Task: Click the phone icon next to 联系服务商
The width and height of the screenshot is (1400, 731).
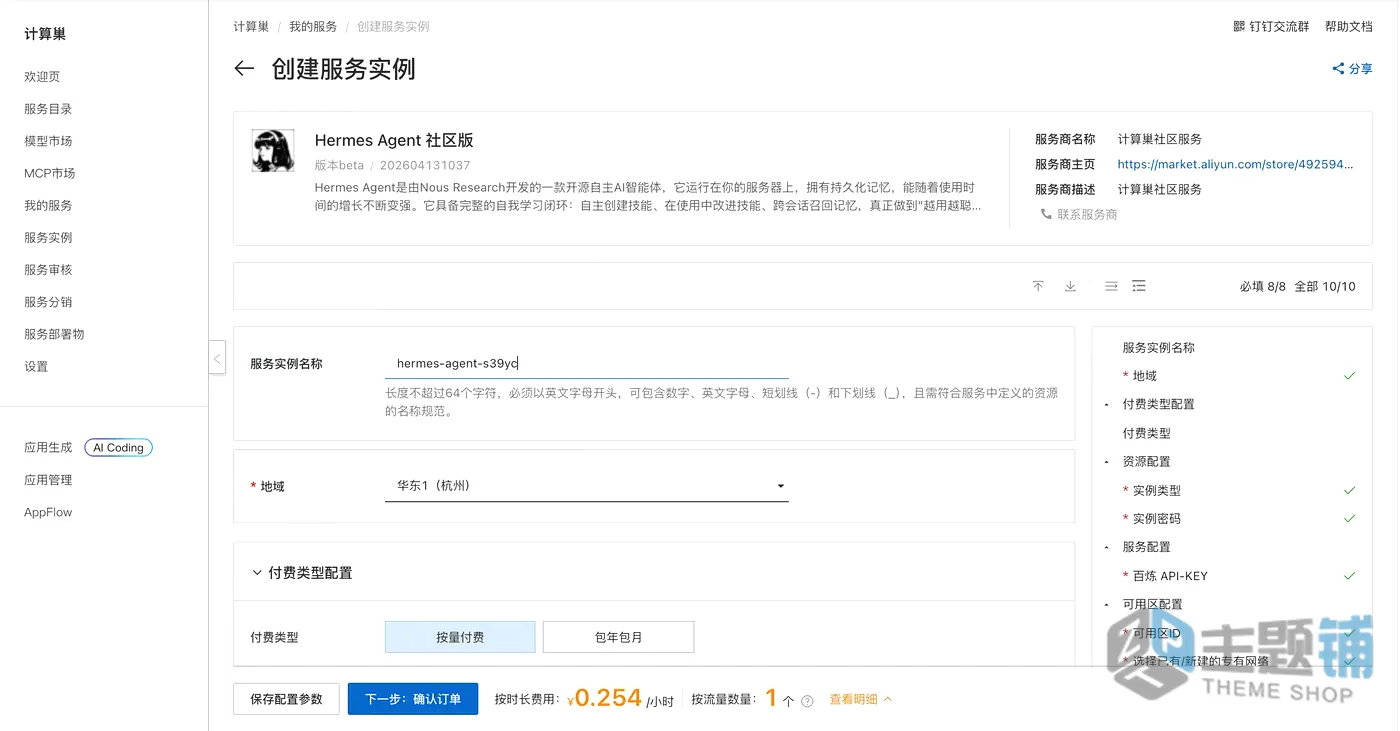Action: coord(1046,214)
